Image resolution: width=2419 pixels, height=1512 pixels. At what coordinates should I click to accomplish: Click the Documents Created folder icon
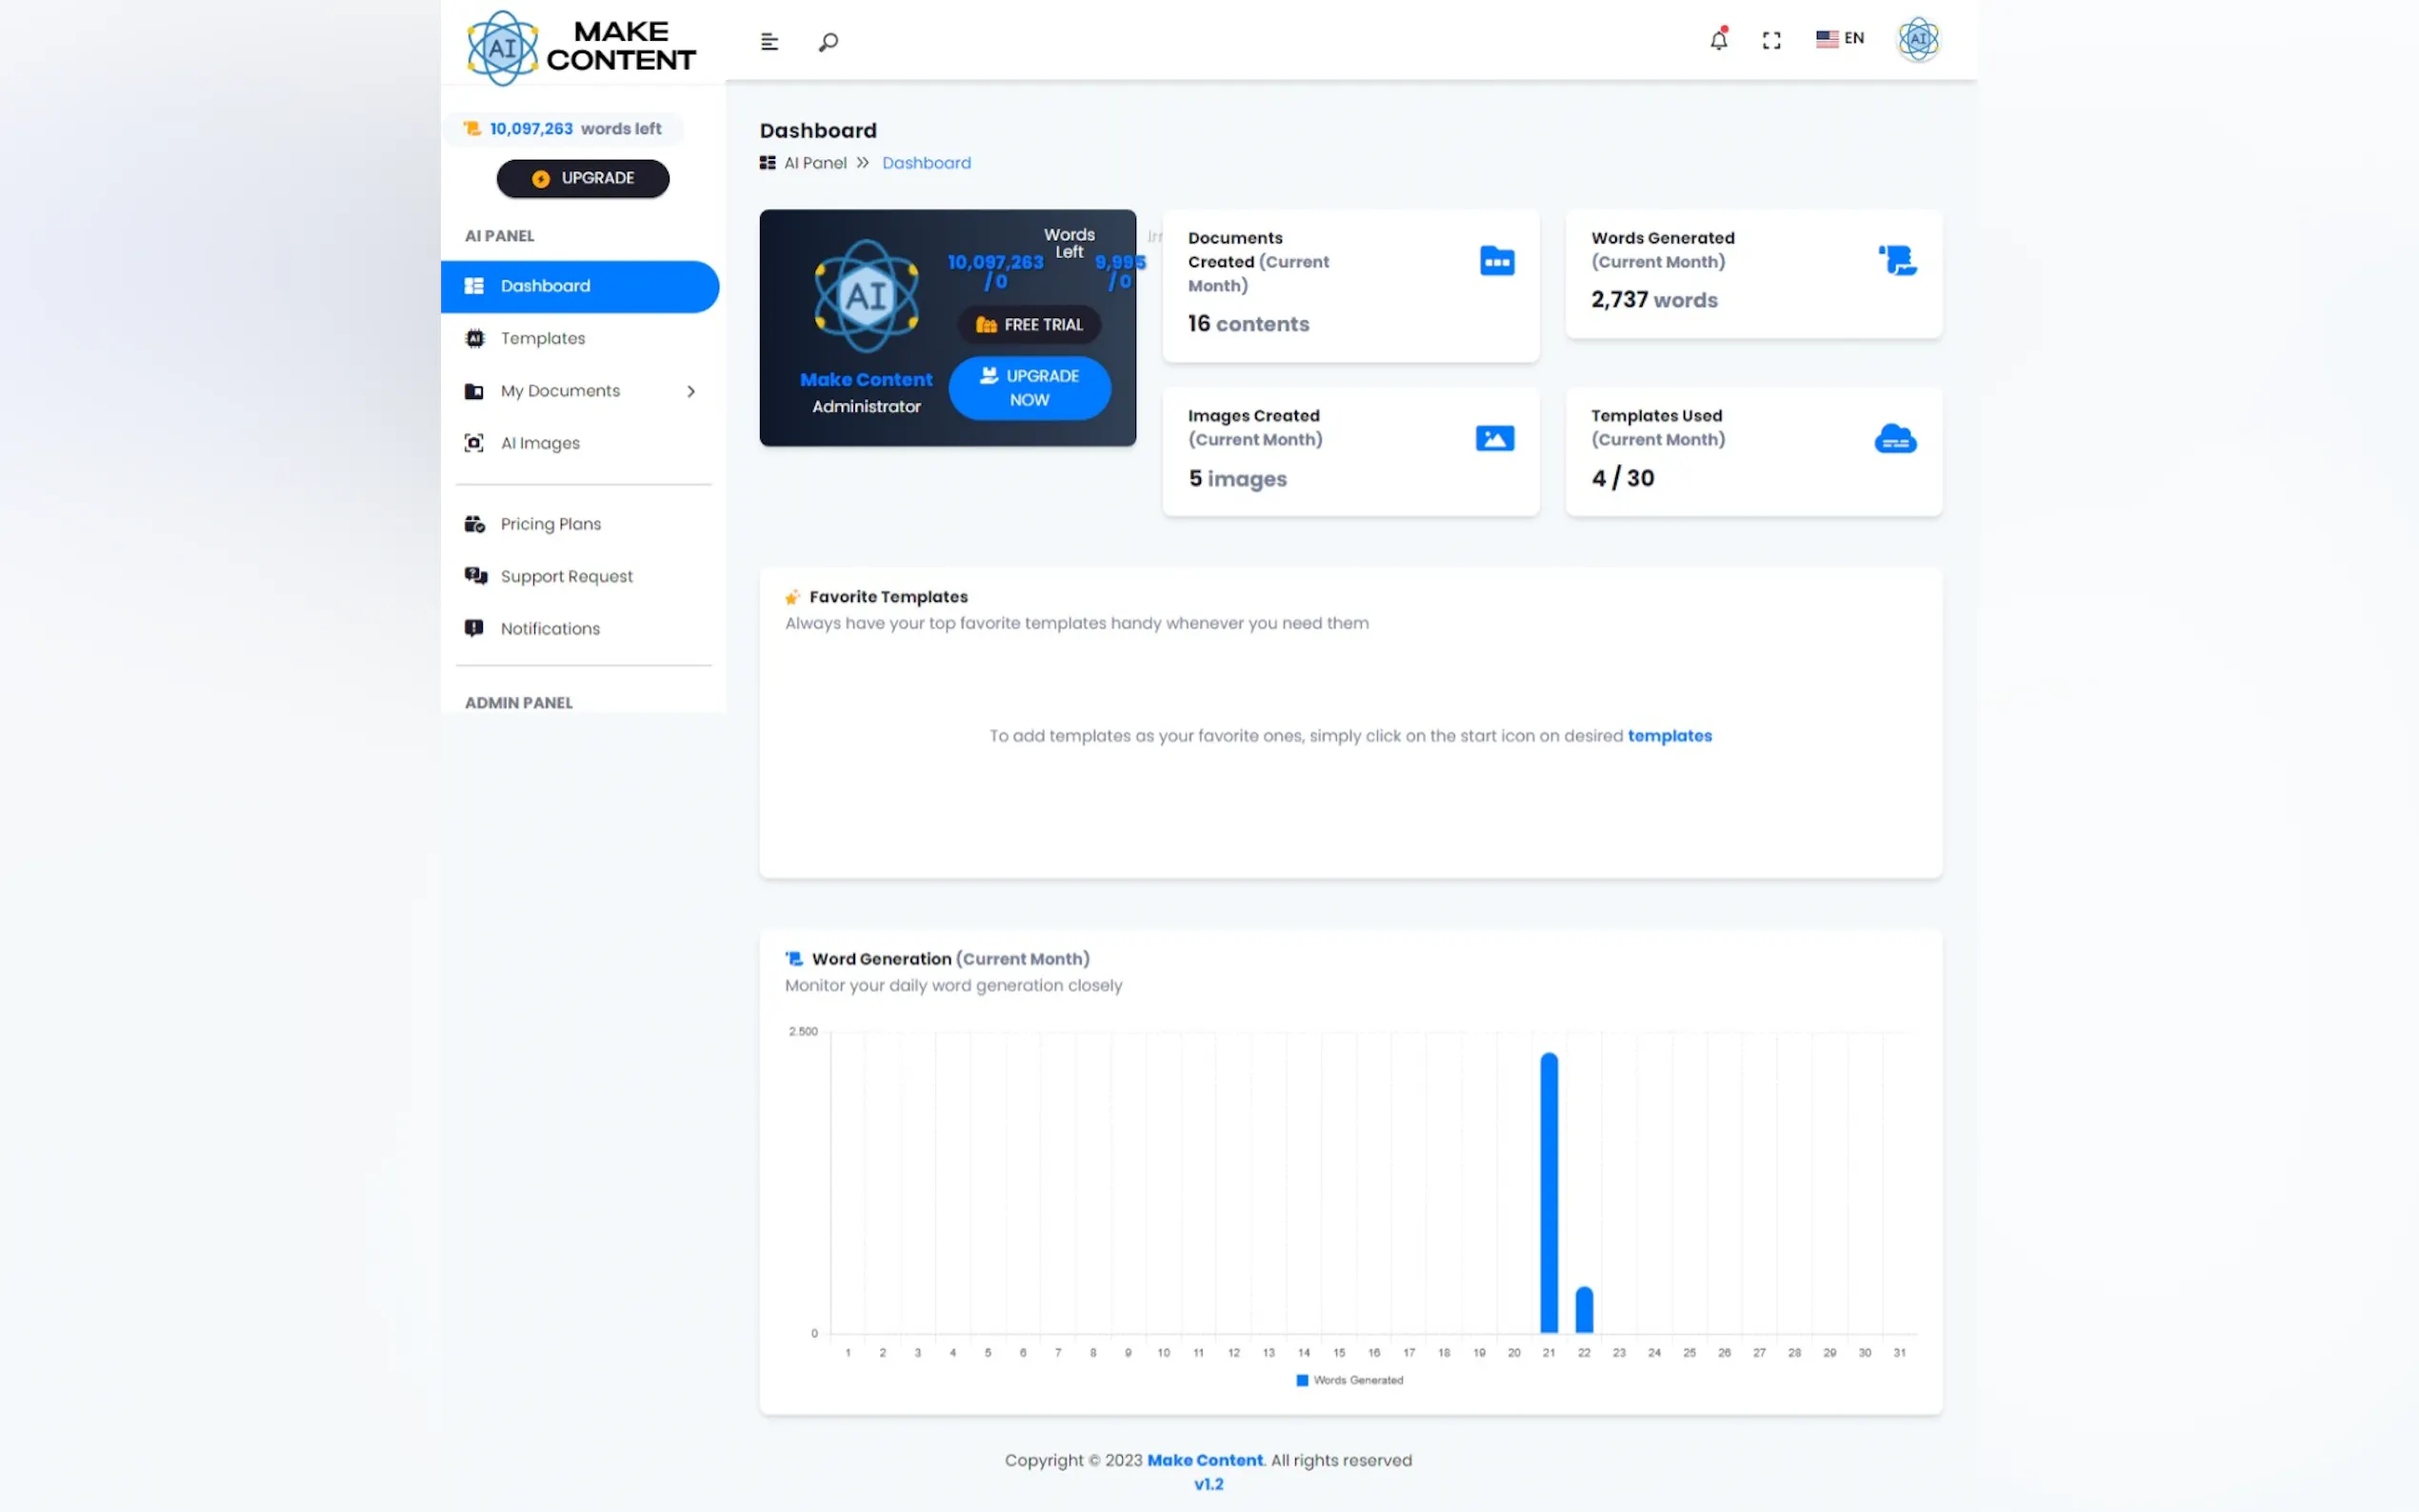tap(1496, 261)
